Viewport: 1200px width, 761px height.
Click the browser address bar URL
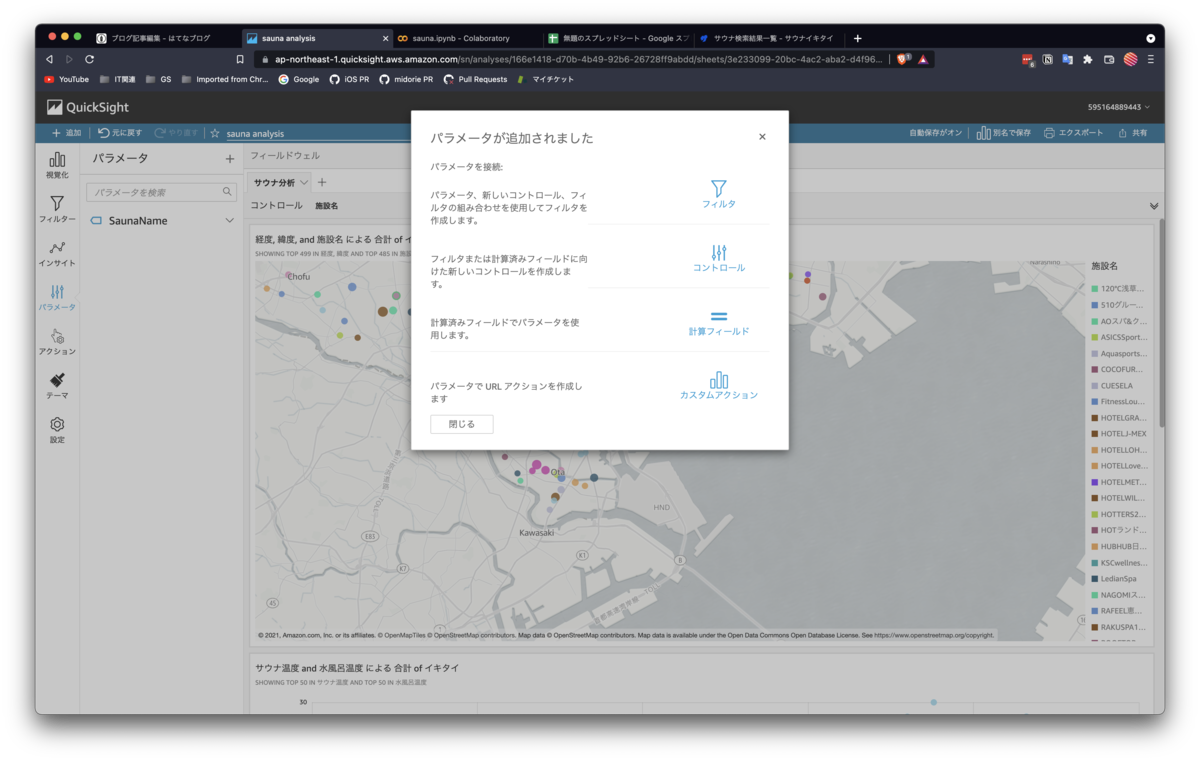(x=579, y=59)
